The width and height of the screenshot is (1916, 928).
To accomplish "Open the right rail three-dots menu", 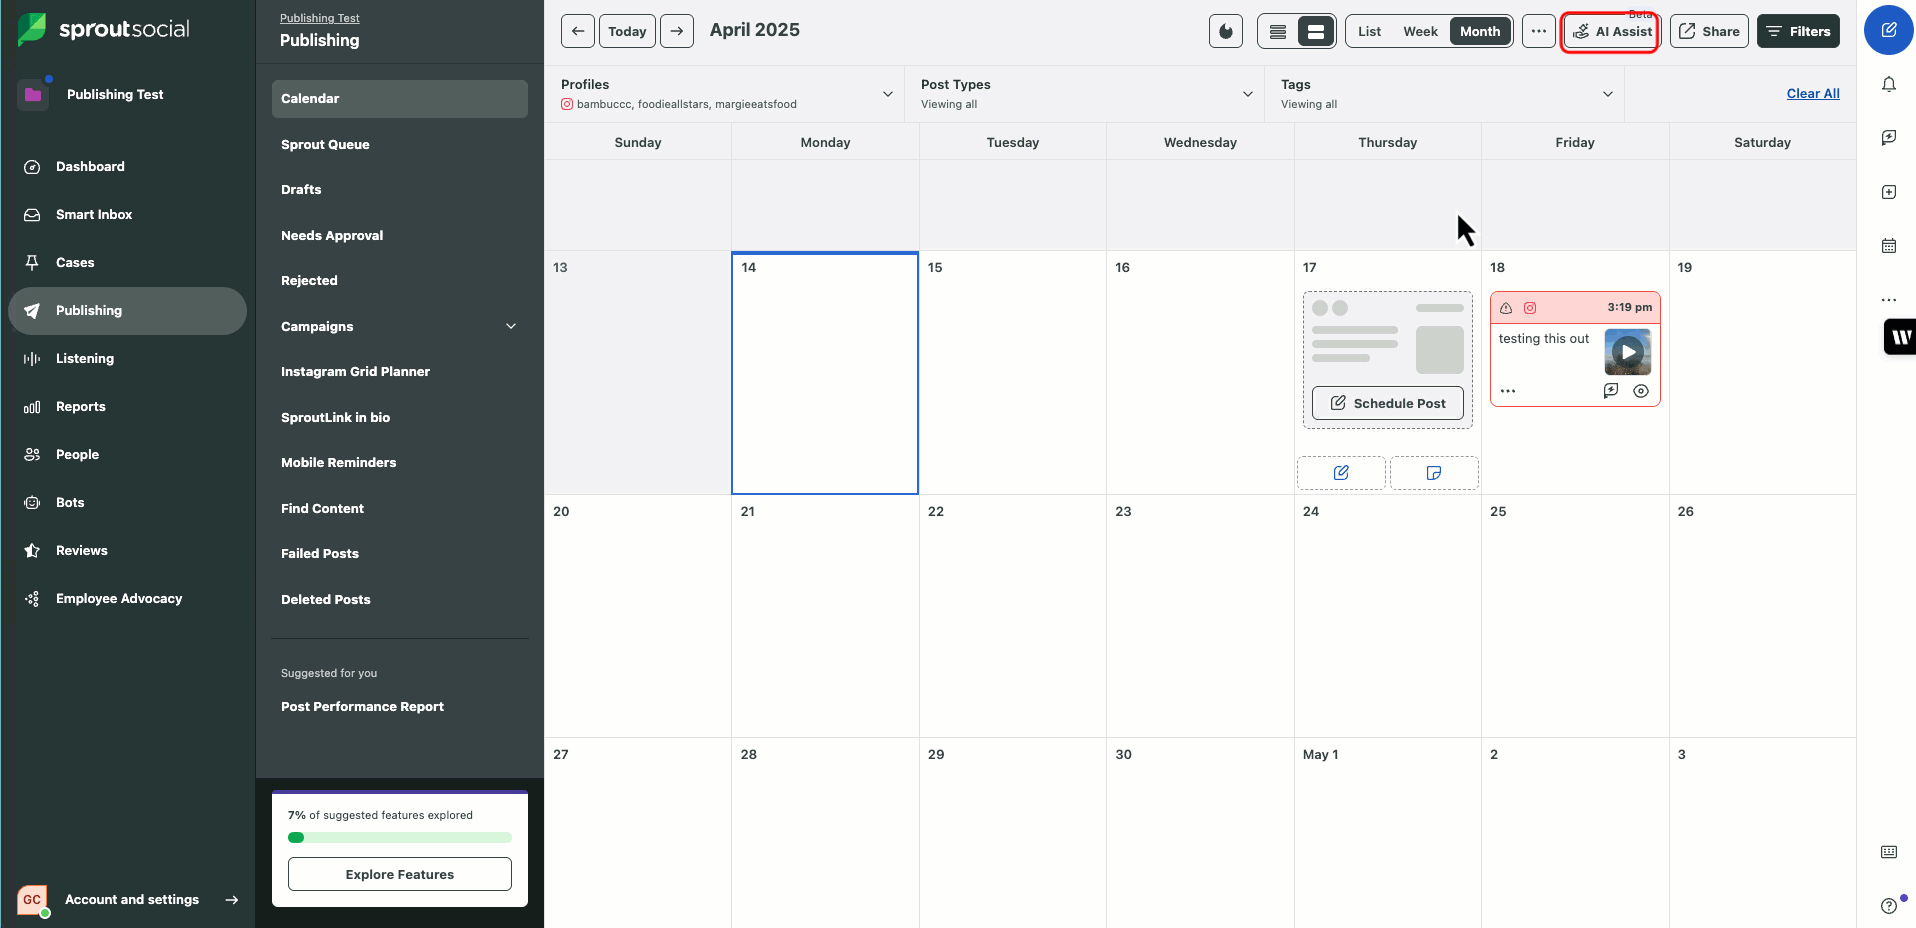I will (x=1888, y=300).
